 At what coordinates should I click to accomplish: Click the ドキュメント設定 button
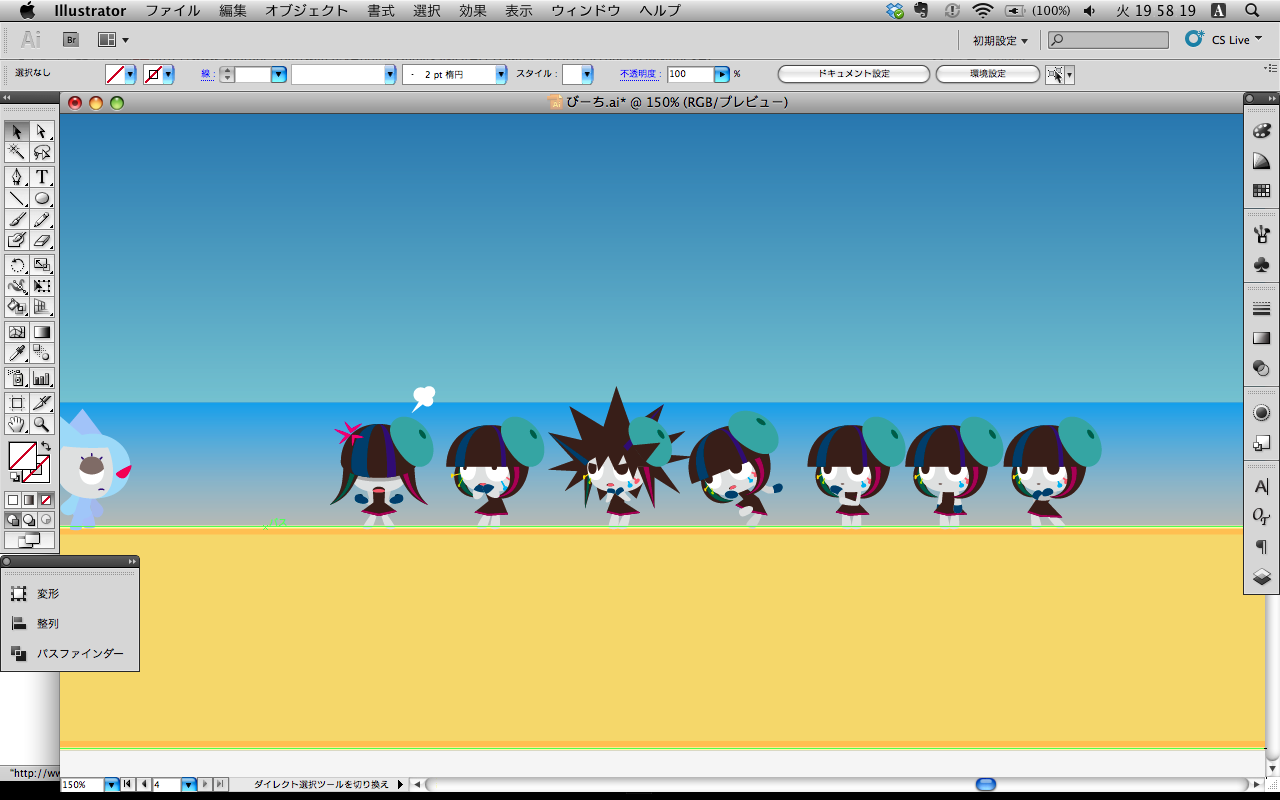854,74
